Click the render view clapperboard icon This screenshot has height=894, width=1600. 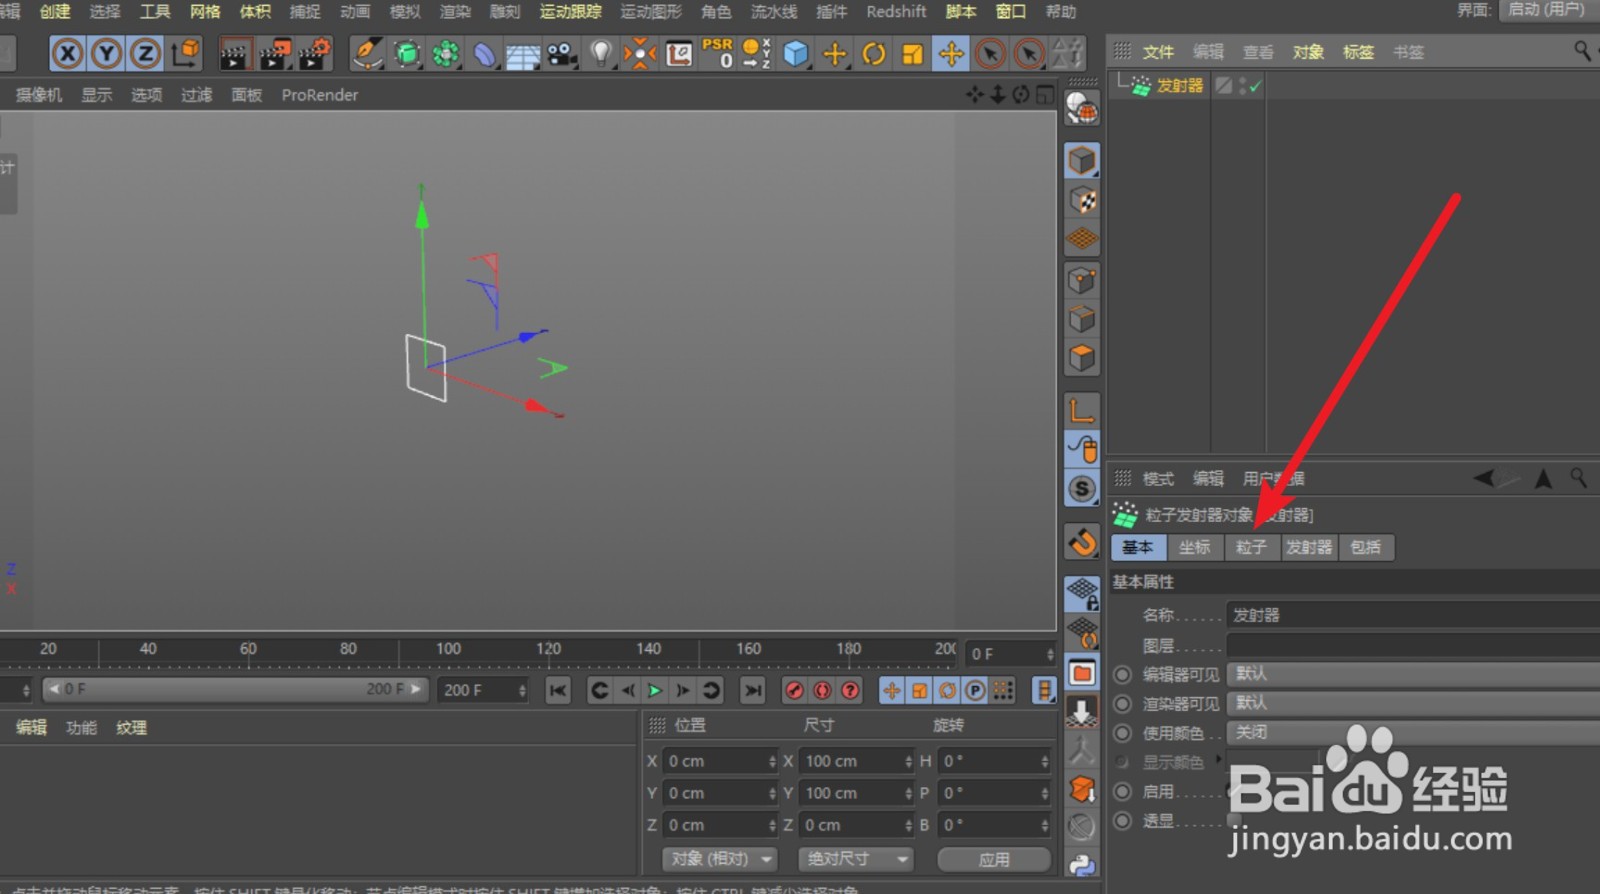234,53
